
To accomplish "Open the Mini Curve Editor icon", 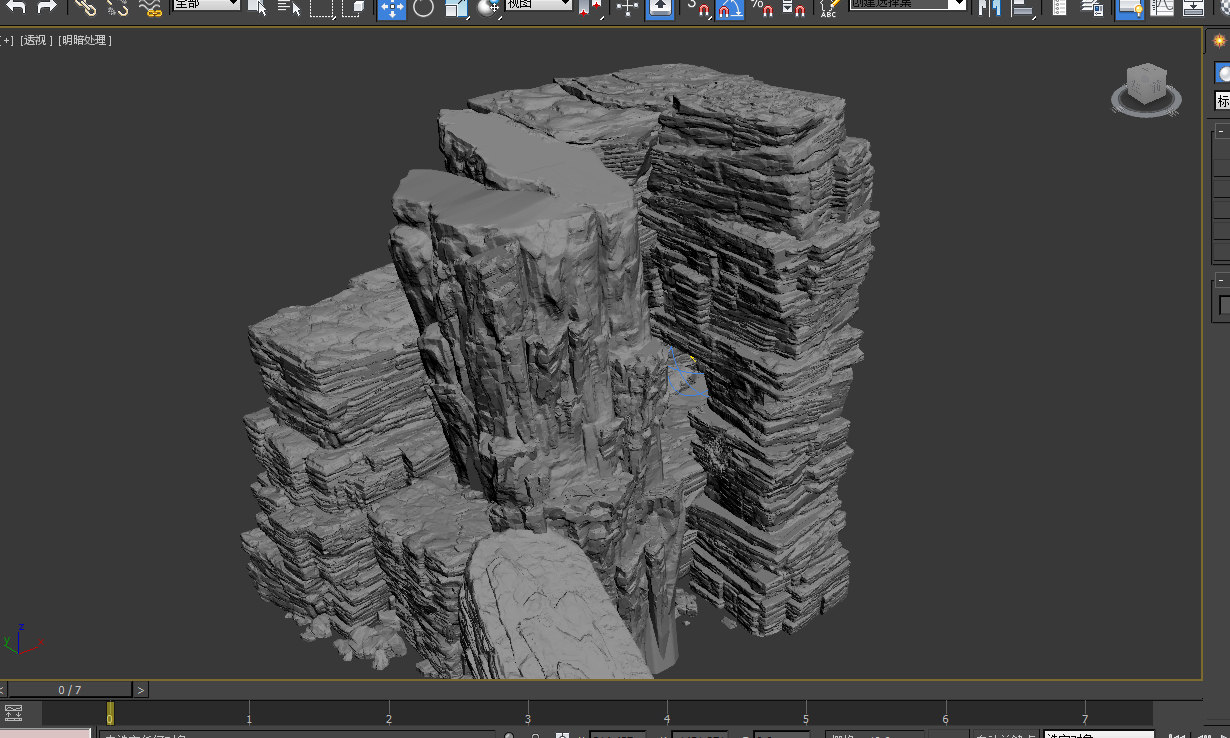I will (x=13, y=714).
